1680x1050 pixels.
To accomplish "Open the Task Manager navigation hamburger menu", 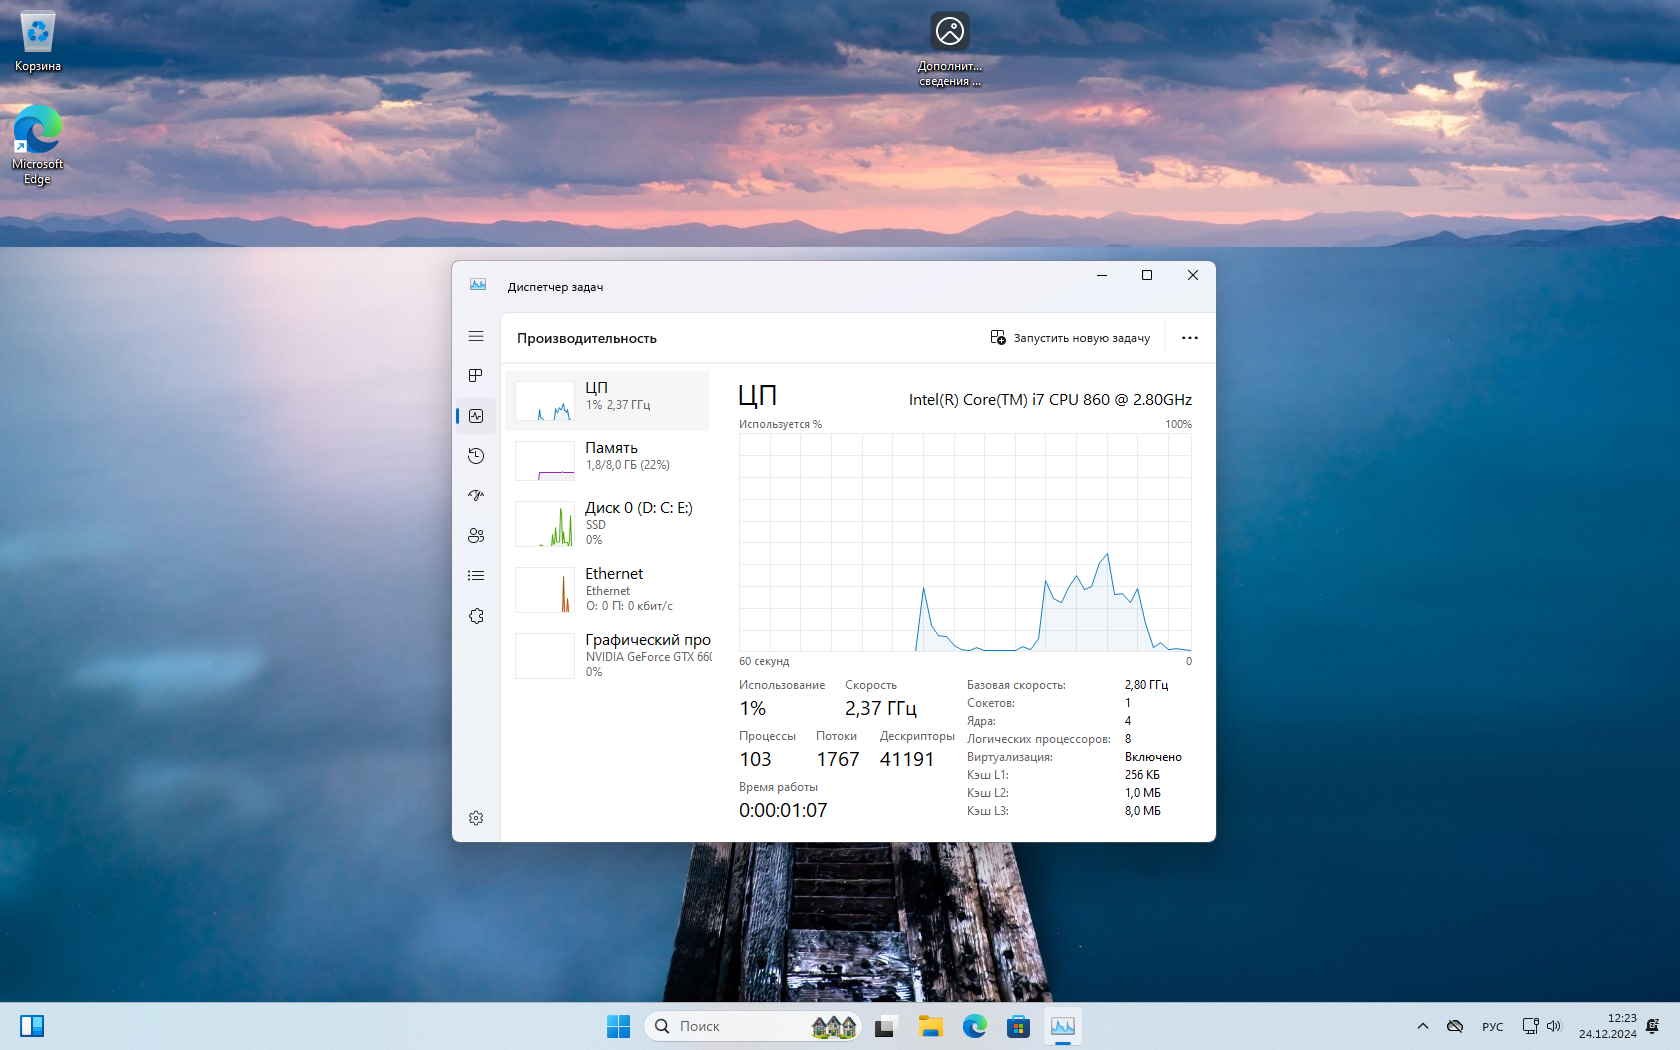I will click(476, 336).
